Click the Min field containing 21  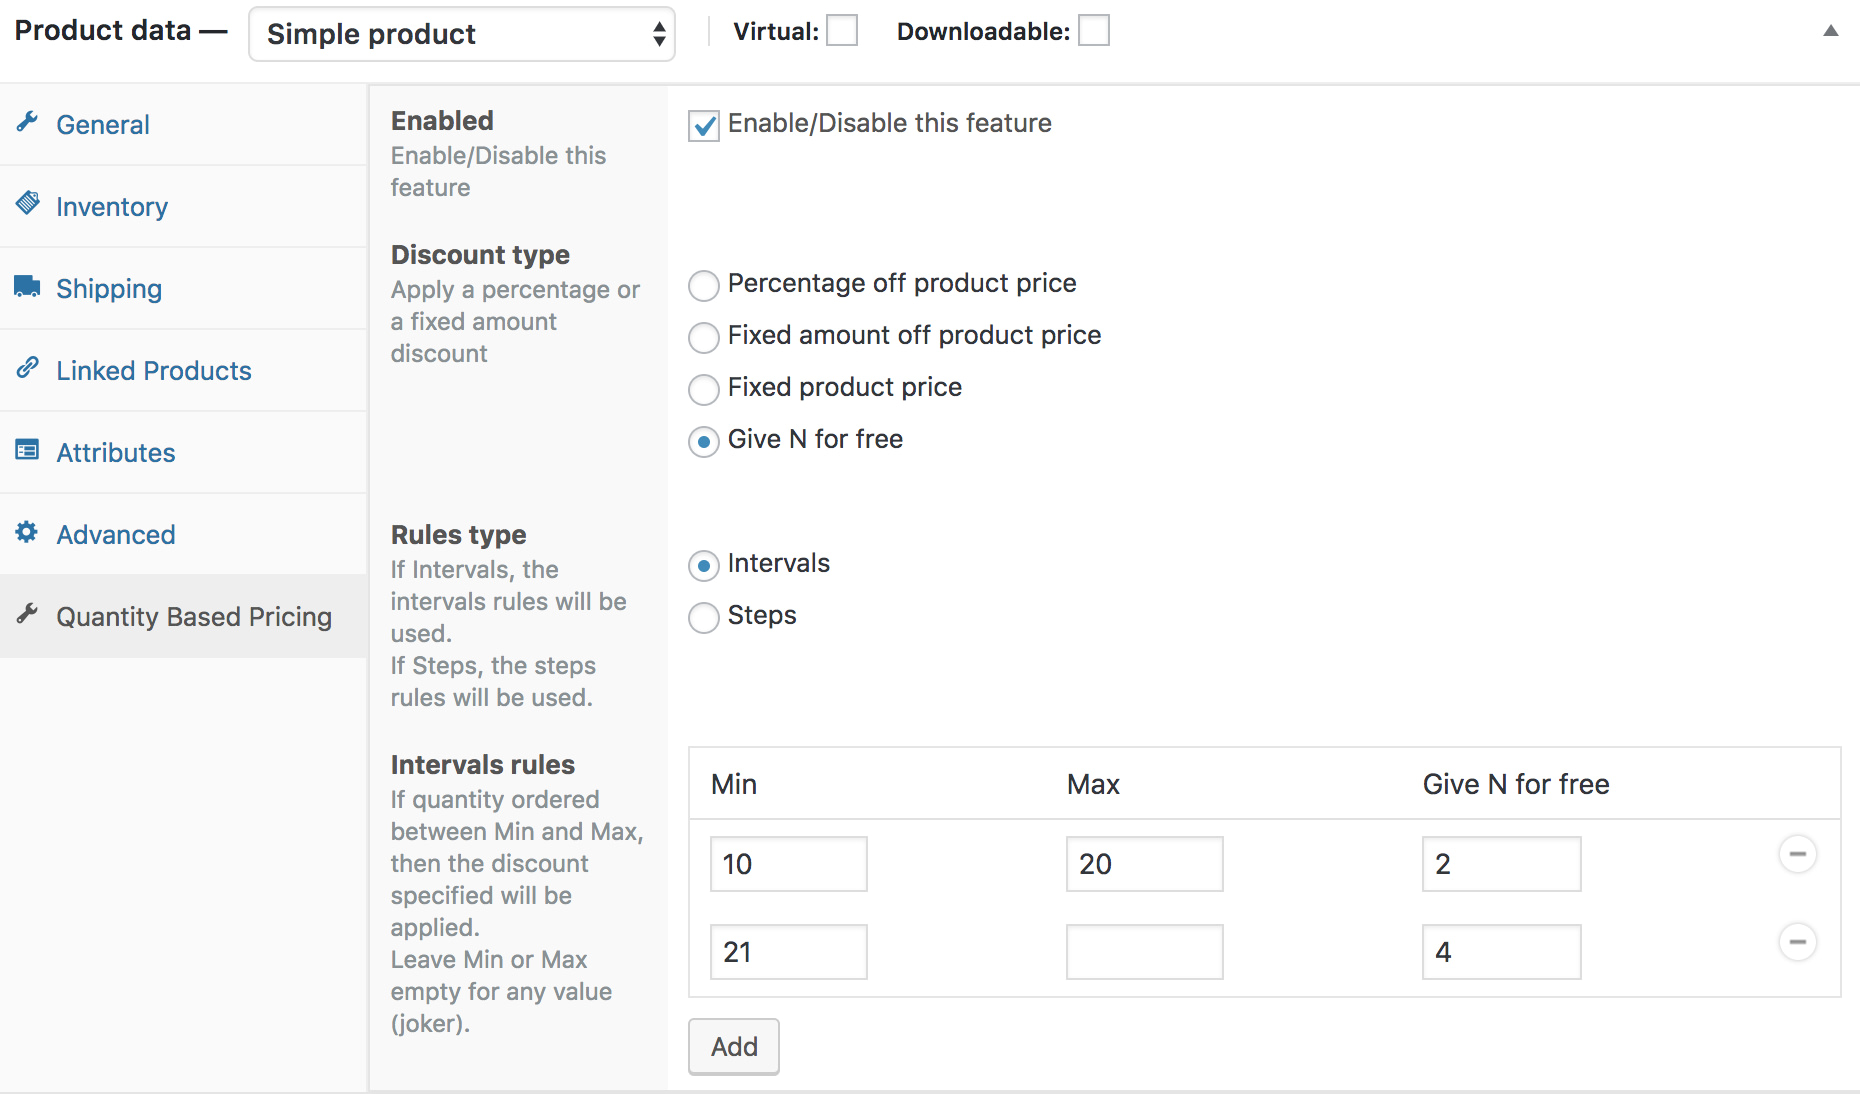coord(789,952)
